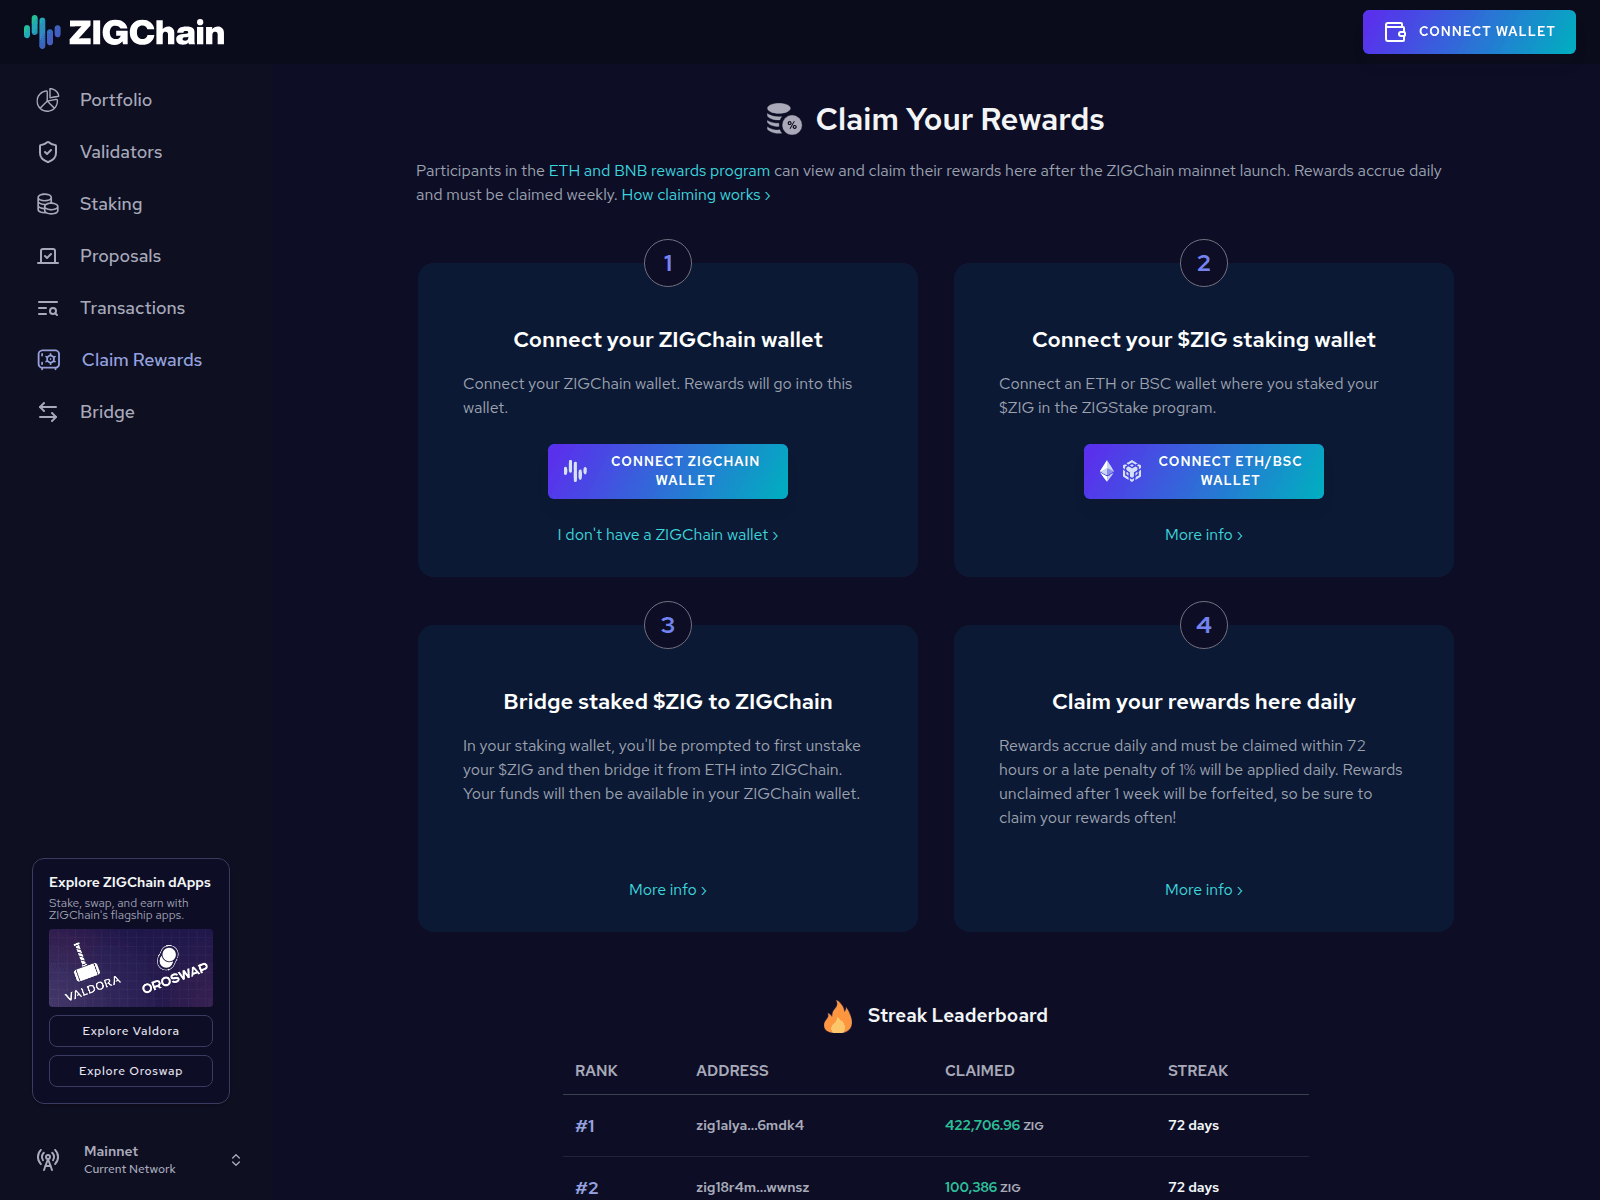This screenshot has width=1600, height=1200.
Task: Select the Bridge arrows icon
Action: coord(48,411)
